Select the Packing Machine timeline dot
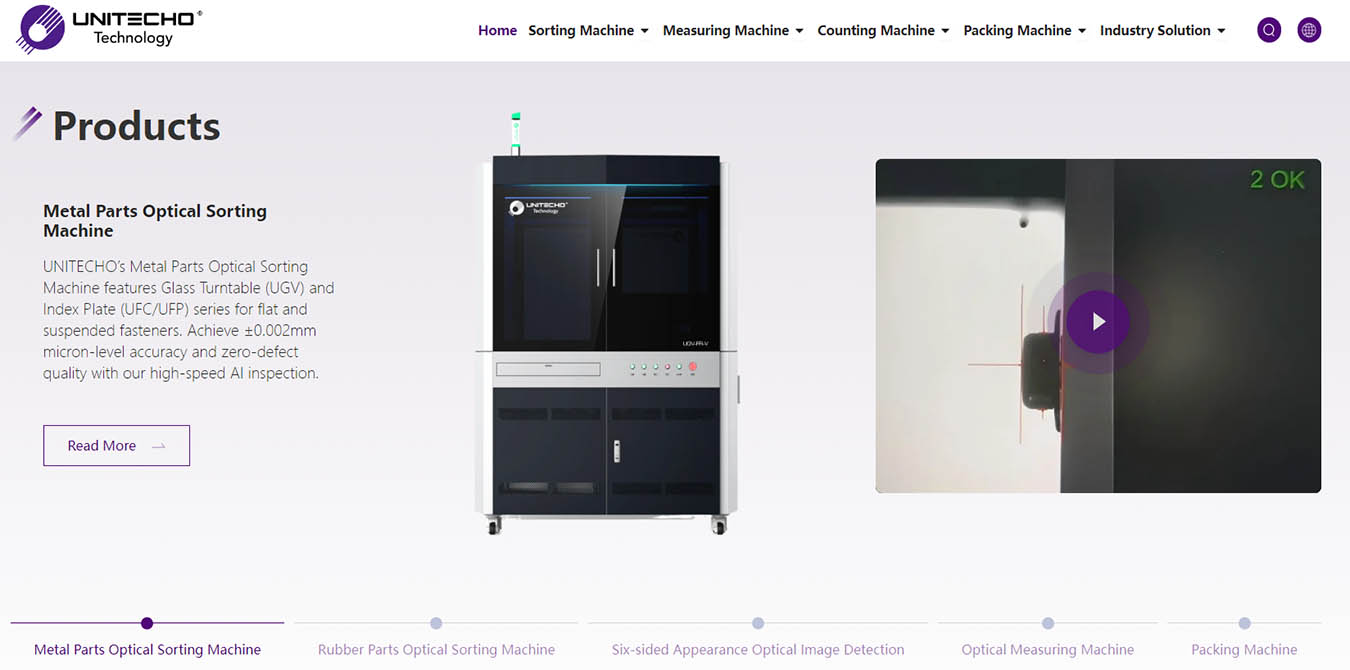This screenshot has height=670, width=1350. 1244,623
